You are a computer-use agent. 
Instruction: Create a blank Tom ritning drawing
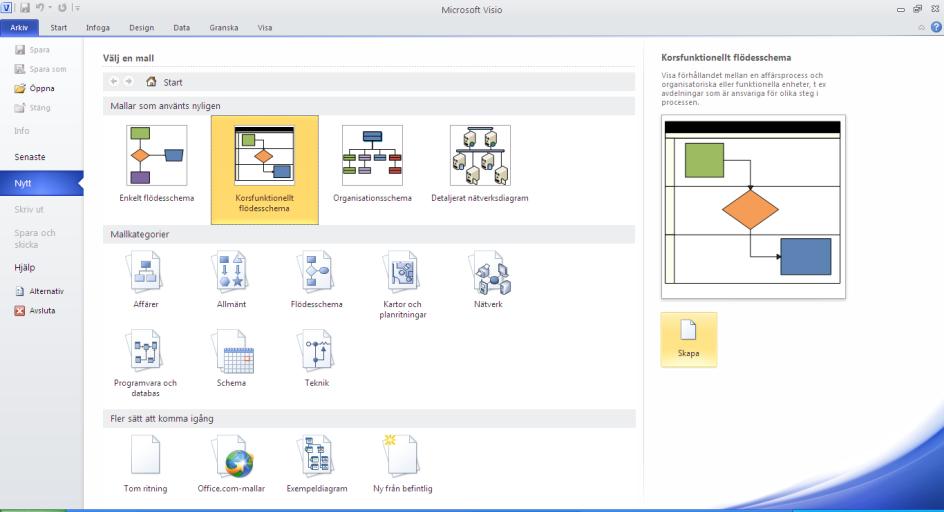pos(146,464)
